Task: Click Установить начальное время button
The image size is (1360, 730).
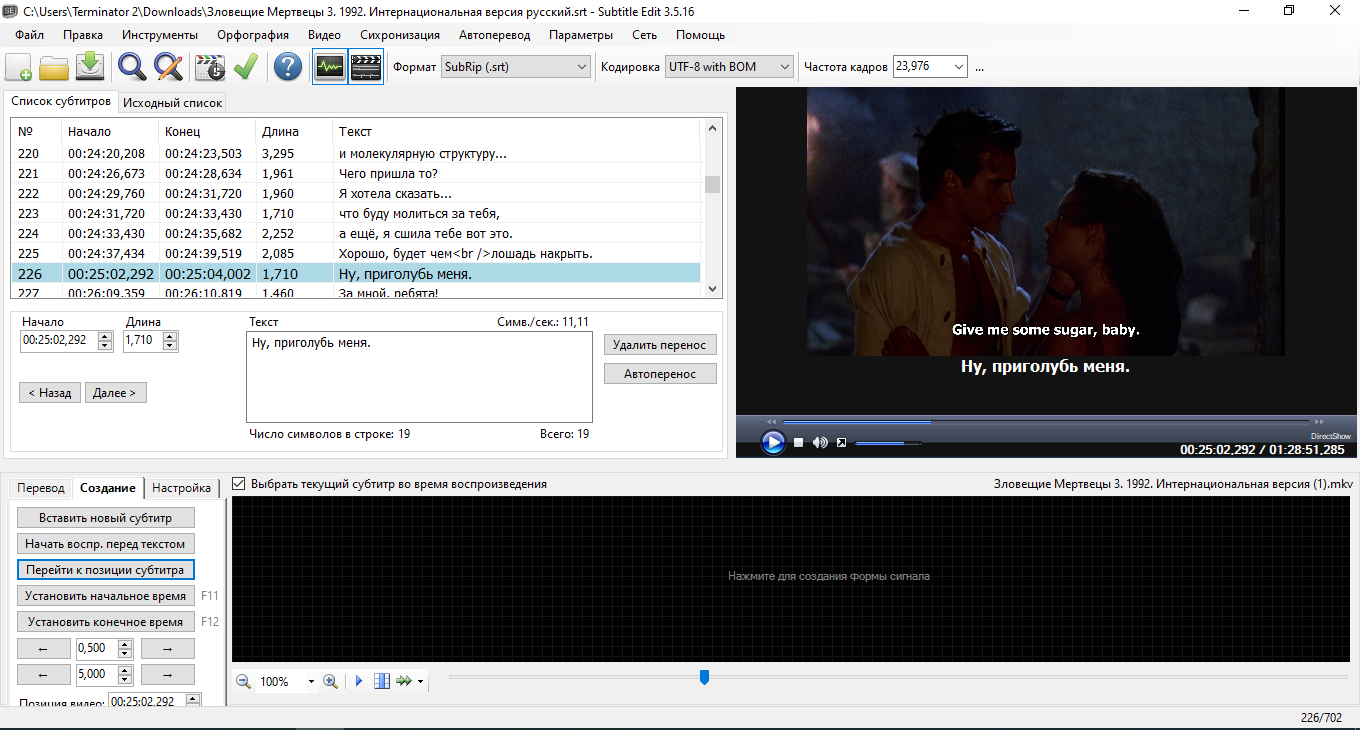Action: point(106,596)
